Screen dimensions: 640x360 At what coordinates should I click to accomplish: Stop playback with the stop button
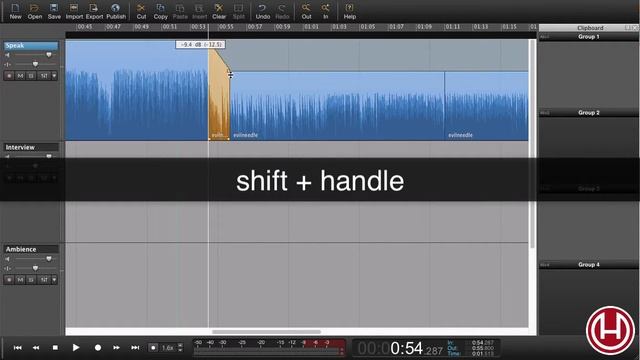point(55,348)
